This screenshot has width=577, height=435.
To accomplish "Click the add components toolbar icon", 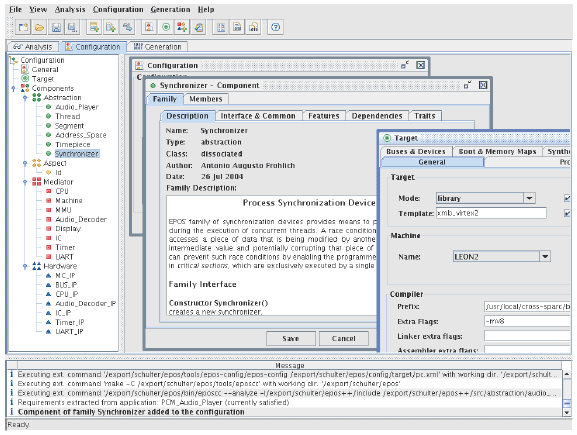I will click(x=182, y=27).
